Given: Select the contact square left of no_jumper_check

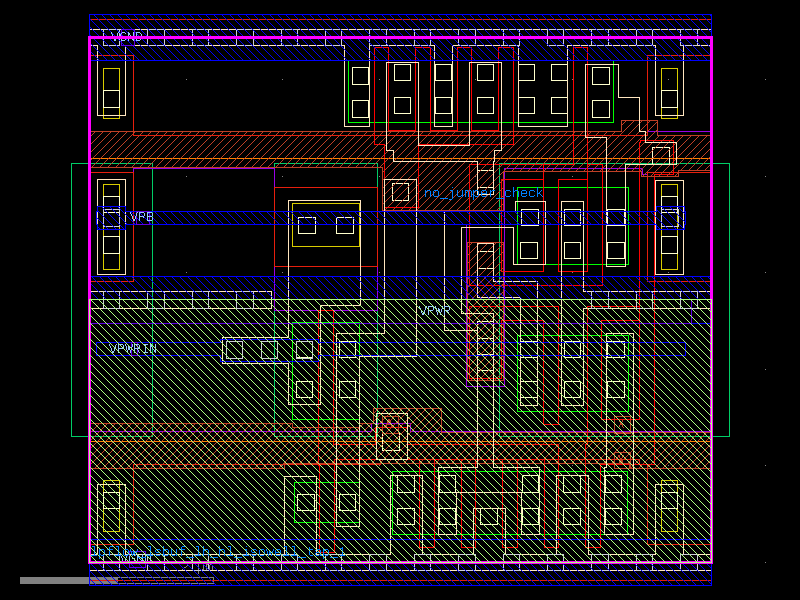Looking at the screenshot, I should pos(400,191).
